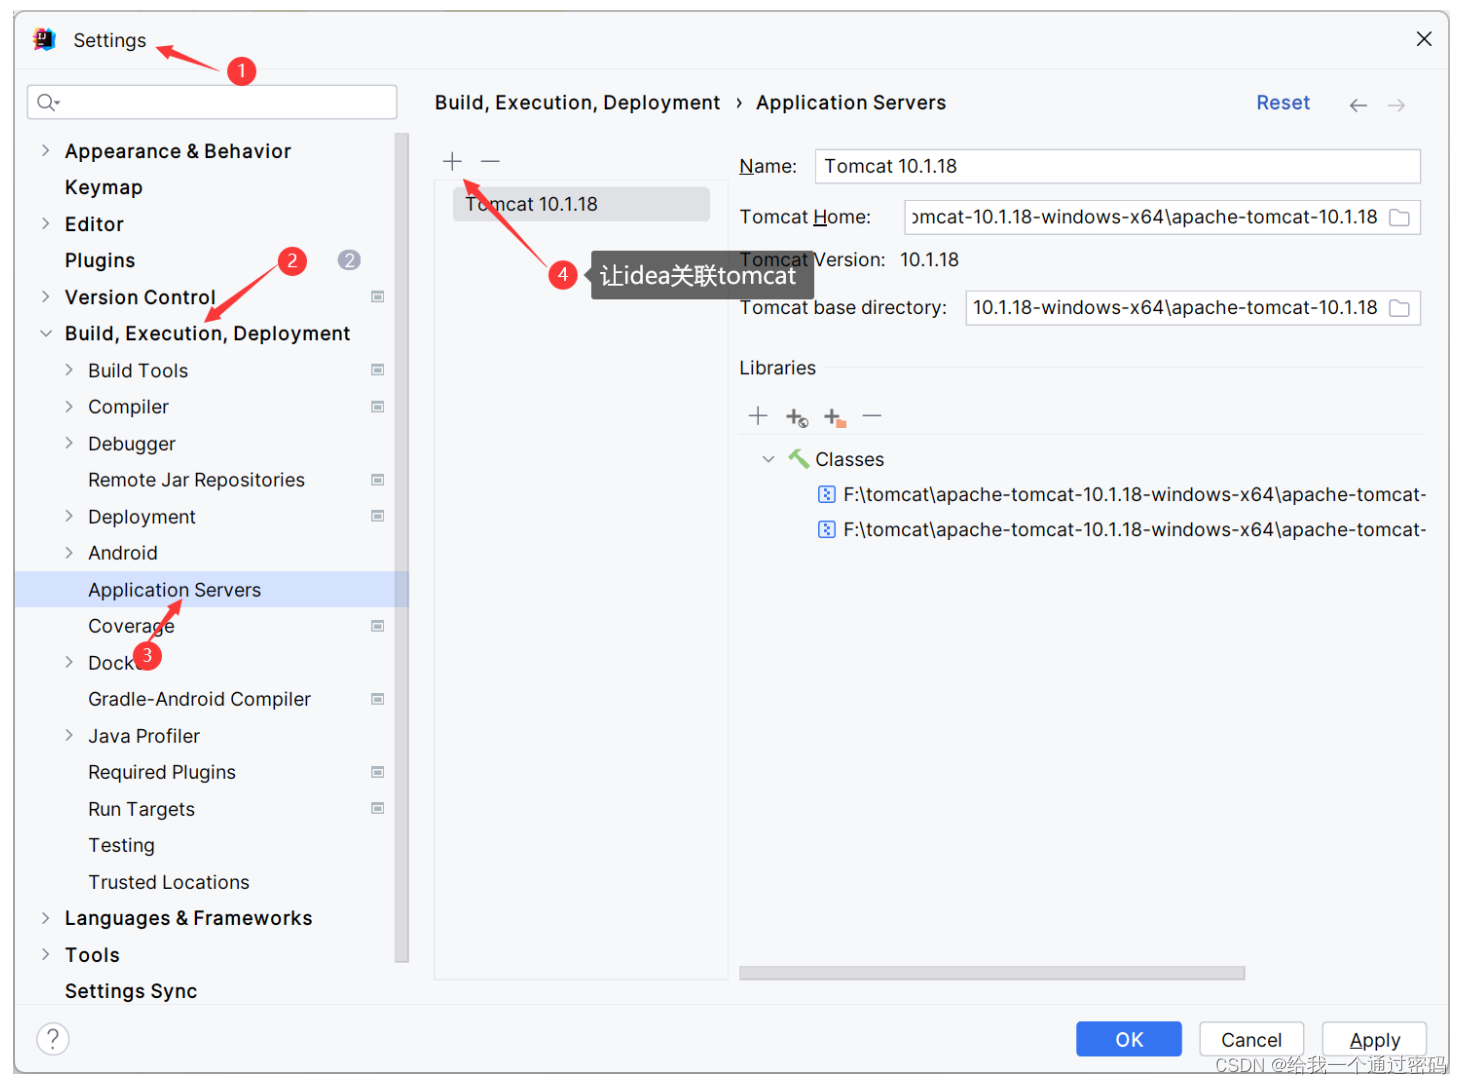Click the project-level marker beside Build Tools

(x=378, y=370)
